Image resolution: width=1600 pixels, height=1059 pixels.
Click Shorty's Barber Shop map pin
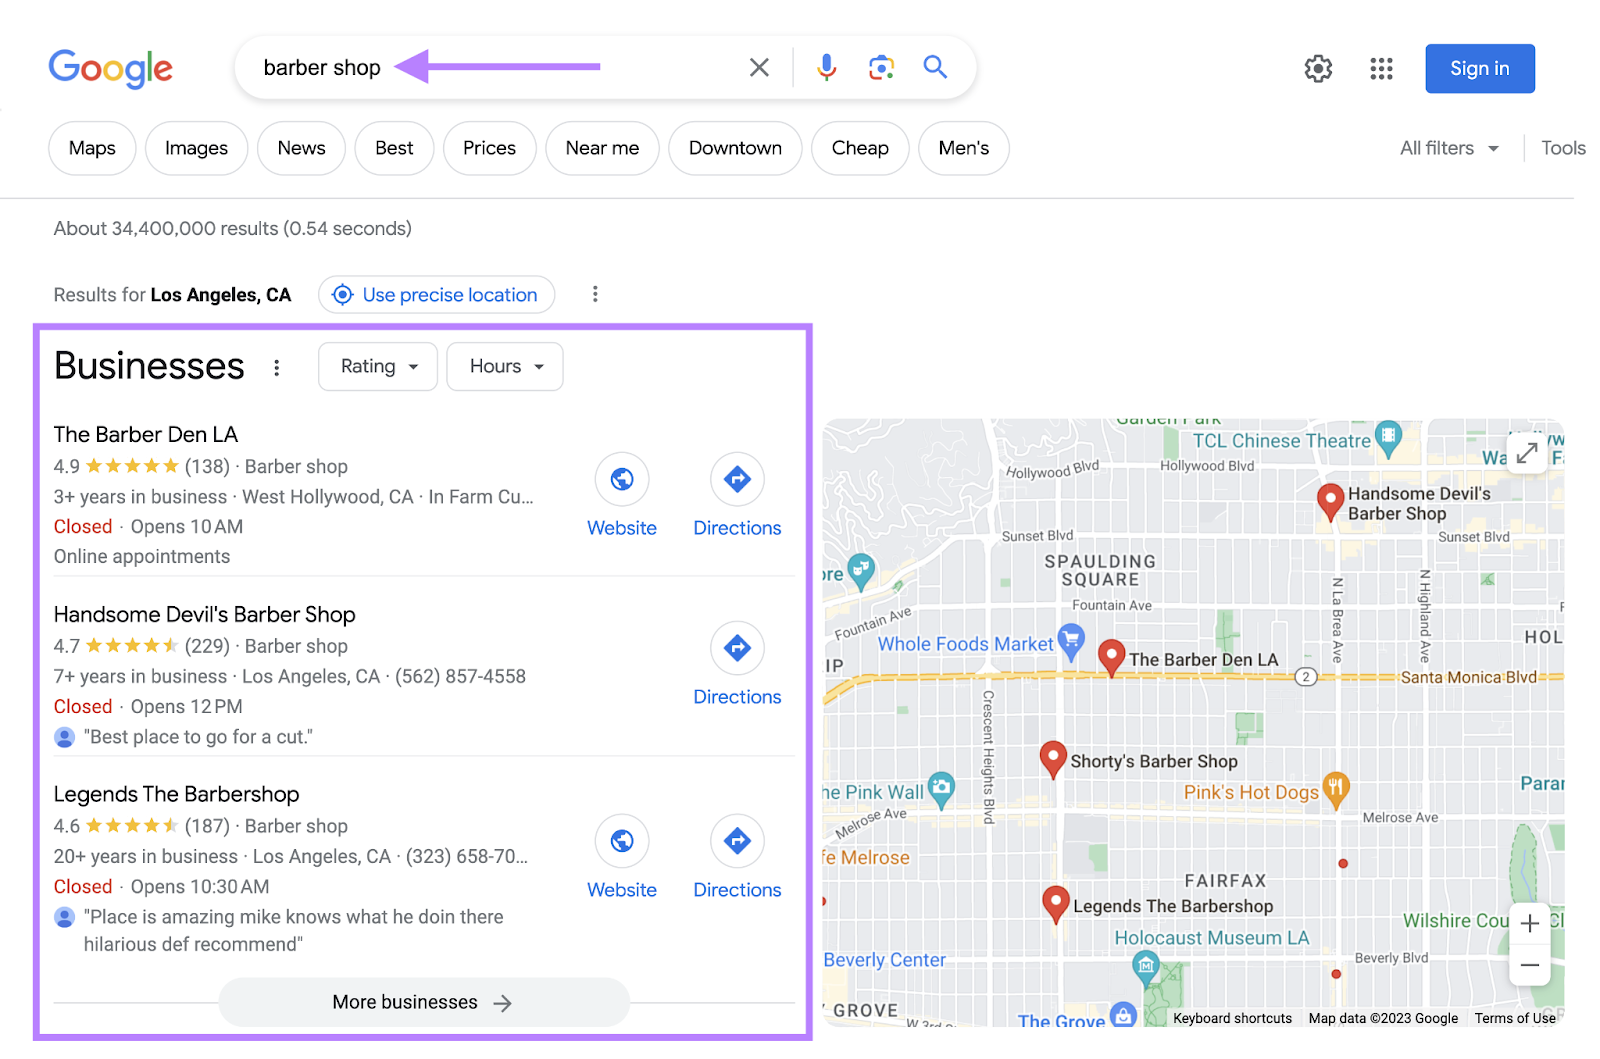pos(1052,759)
